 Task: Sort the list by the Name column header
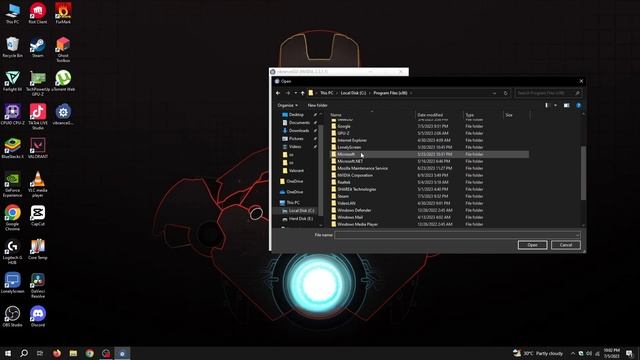pos(372,115)
